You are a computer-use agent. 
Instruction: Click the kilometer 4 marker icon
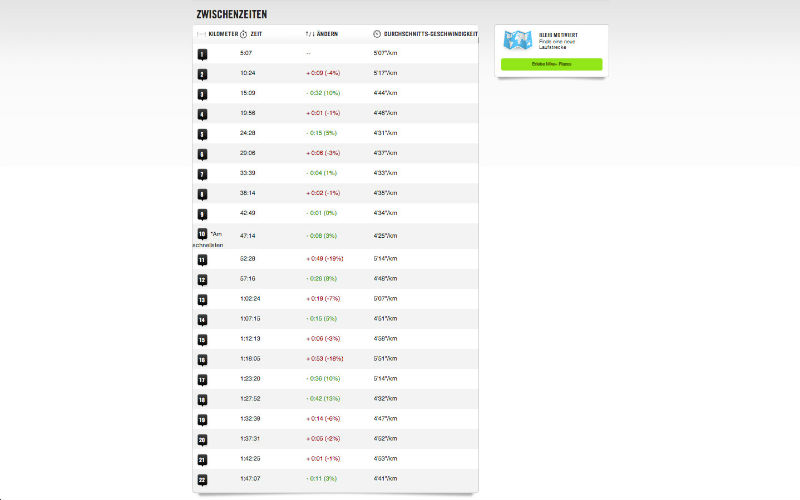(202, 114)
